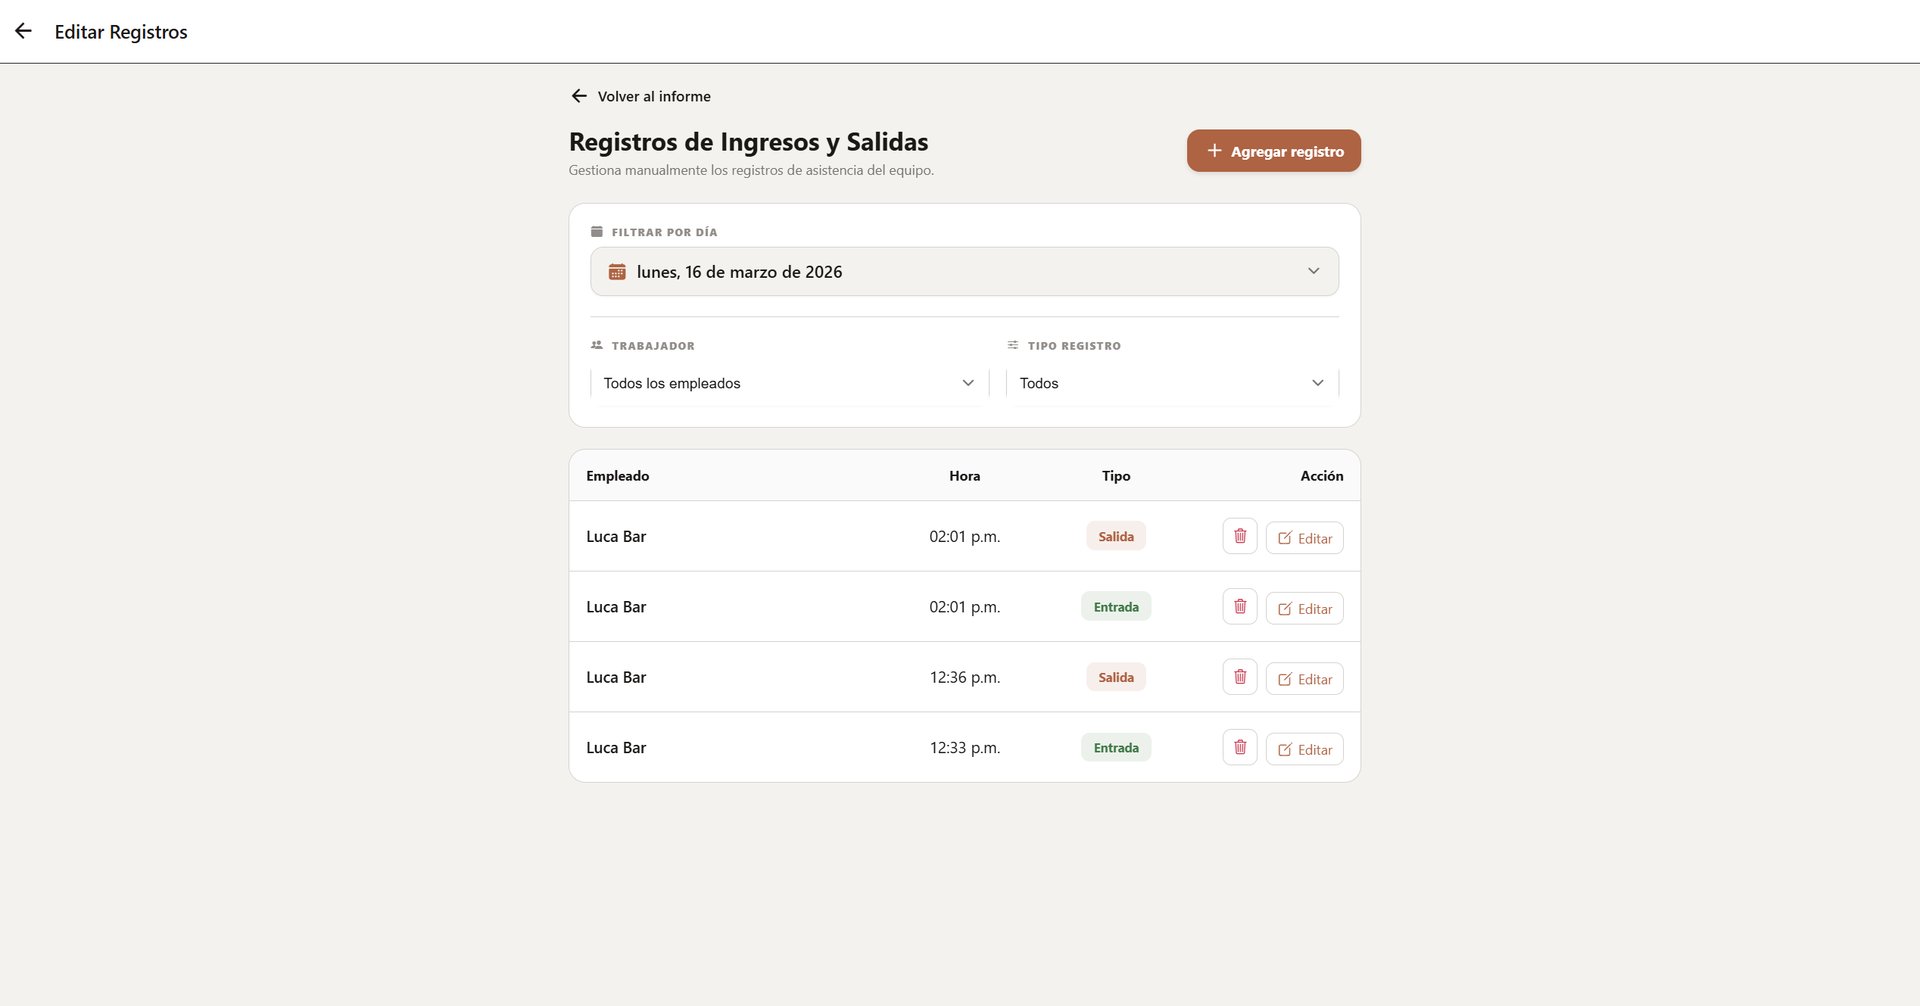This screenshot has height=1006, width=1920.
Task: Delete the 02:01 p.m. Salida record
Action: 1240,536
